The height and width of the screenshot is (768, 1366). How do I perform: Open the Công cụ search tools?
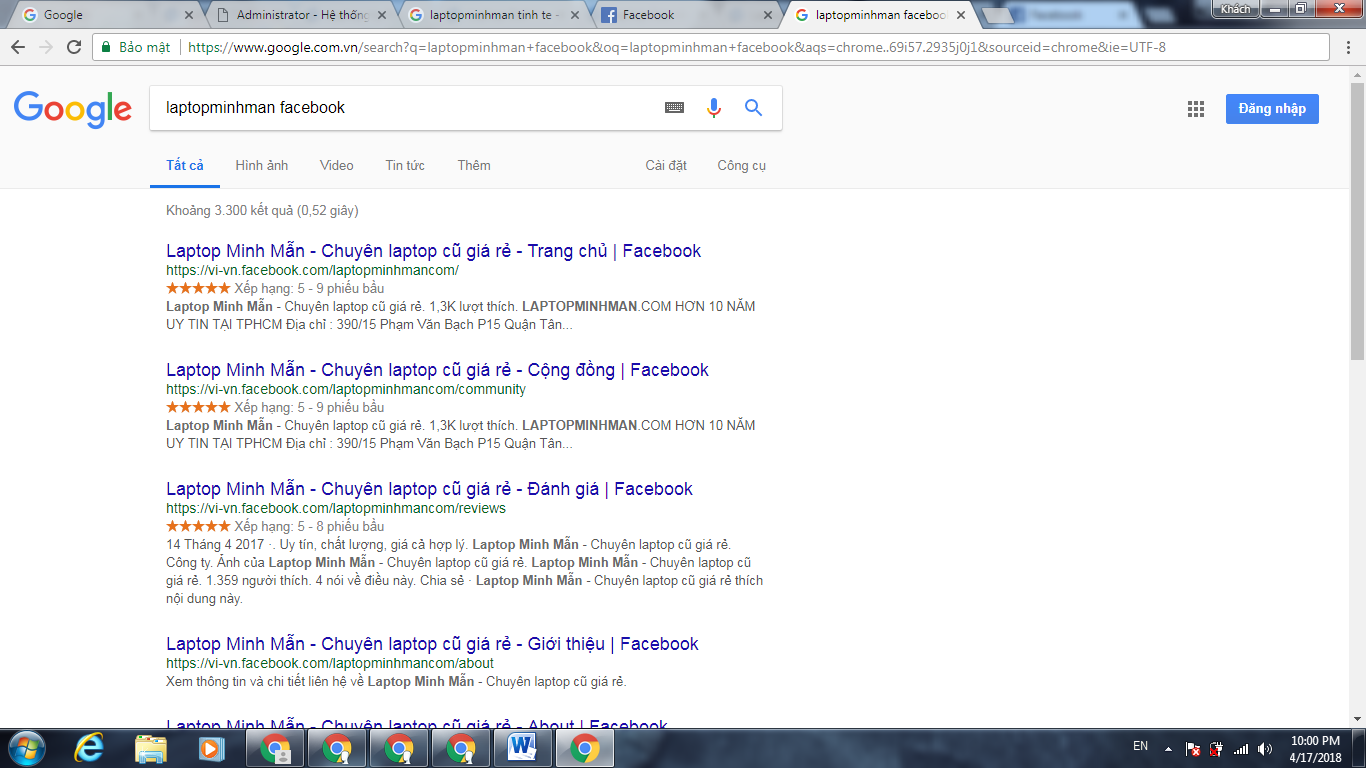[741, 165]
